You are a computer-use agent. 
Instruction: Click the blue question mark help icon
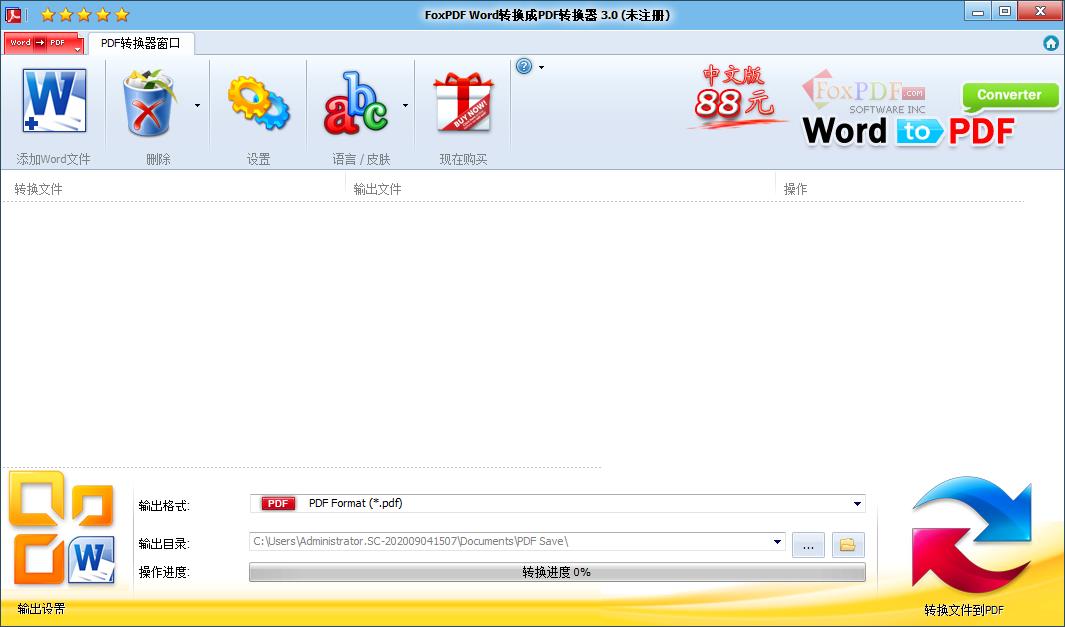(523, 67)
